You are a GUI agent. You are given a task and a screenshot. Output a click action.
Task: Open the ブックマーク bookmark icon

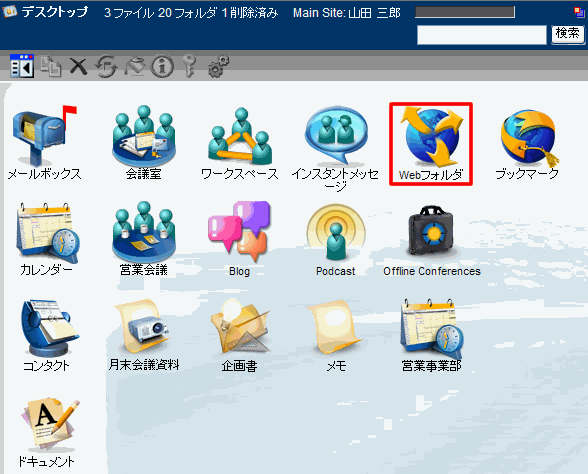(528, 137)
